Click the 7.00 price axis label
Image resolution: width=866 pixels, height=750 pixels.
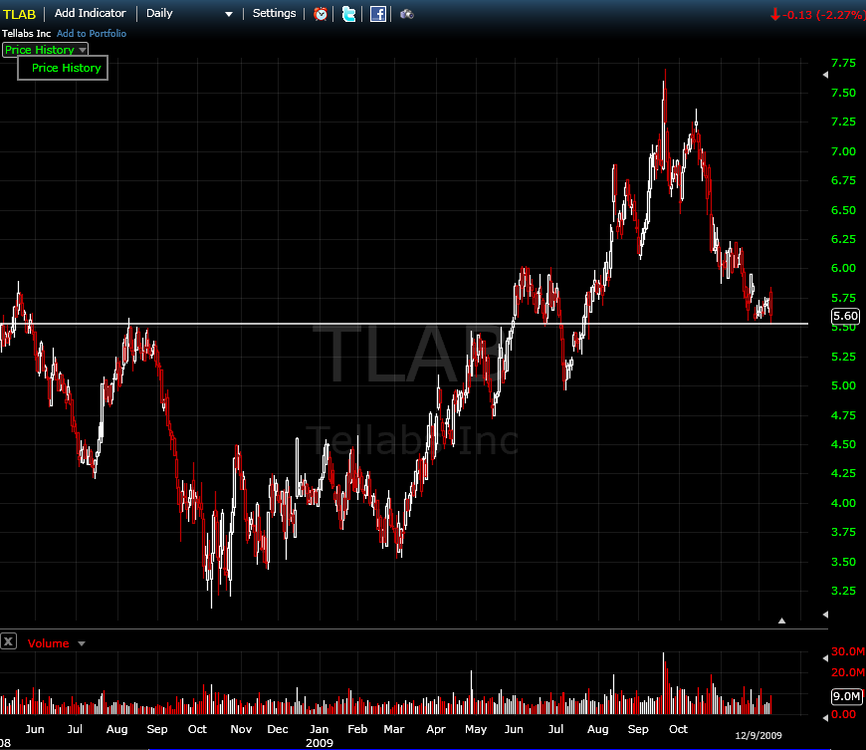(x=843, y=151)
